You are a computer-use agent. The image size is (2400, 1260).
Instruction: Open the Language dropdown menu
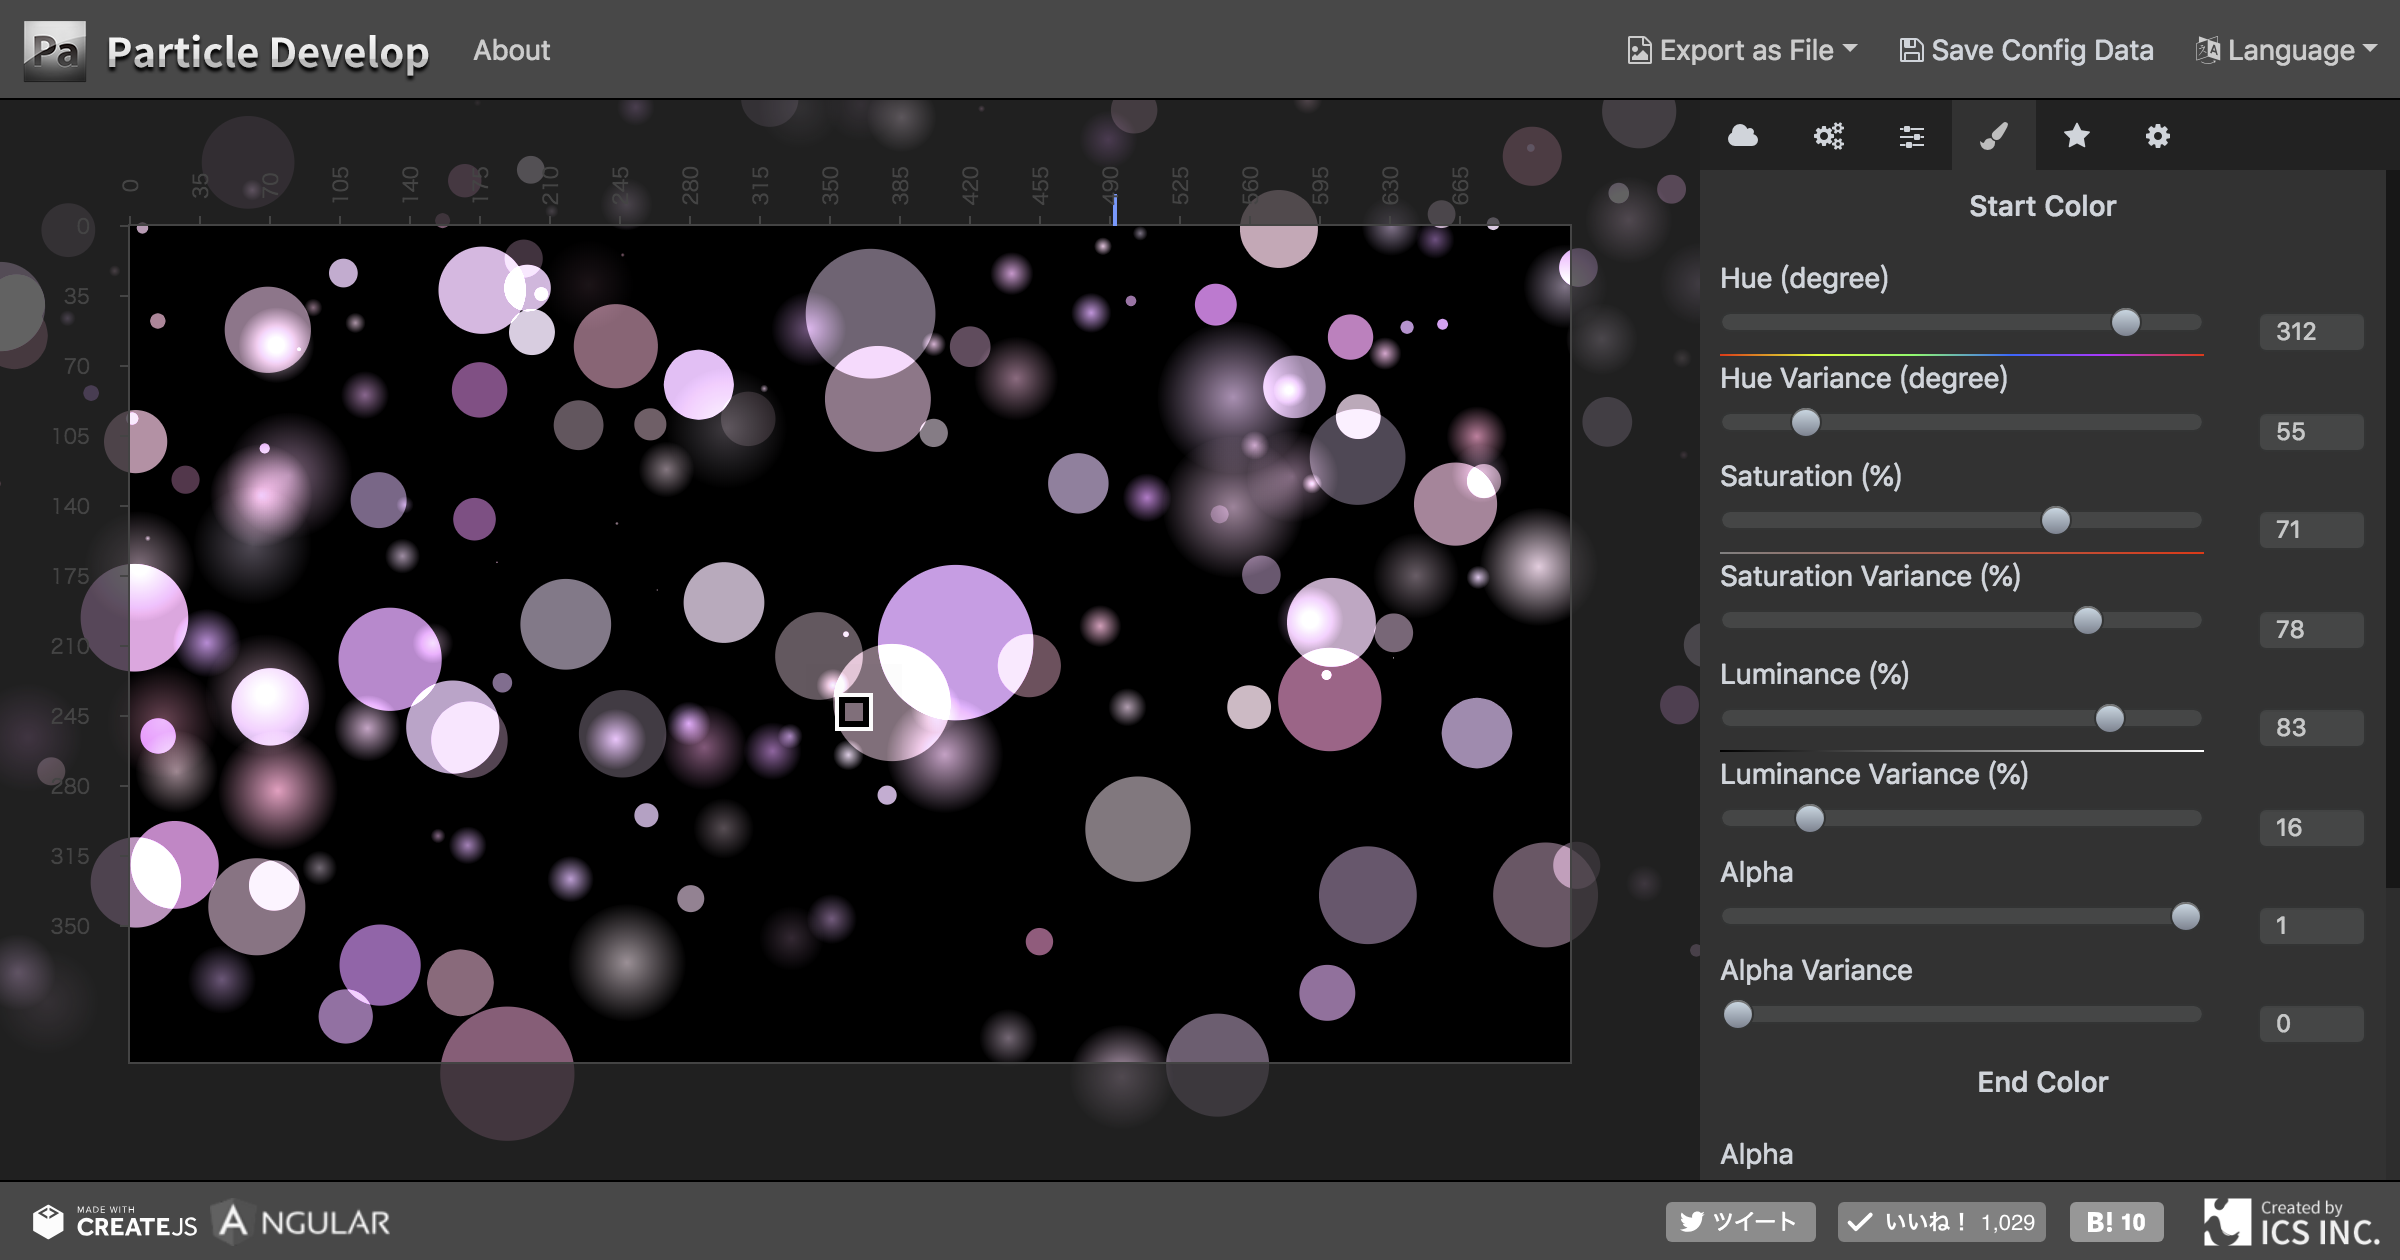pyautogui.click(x=2287, y=50)
